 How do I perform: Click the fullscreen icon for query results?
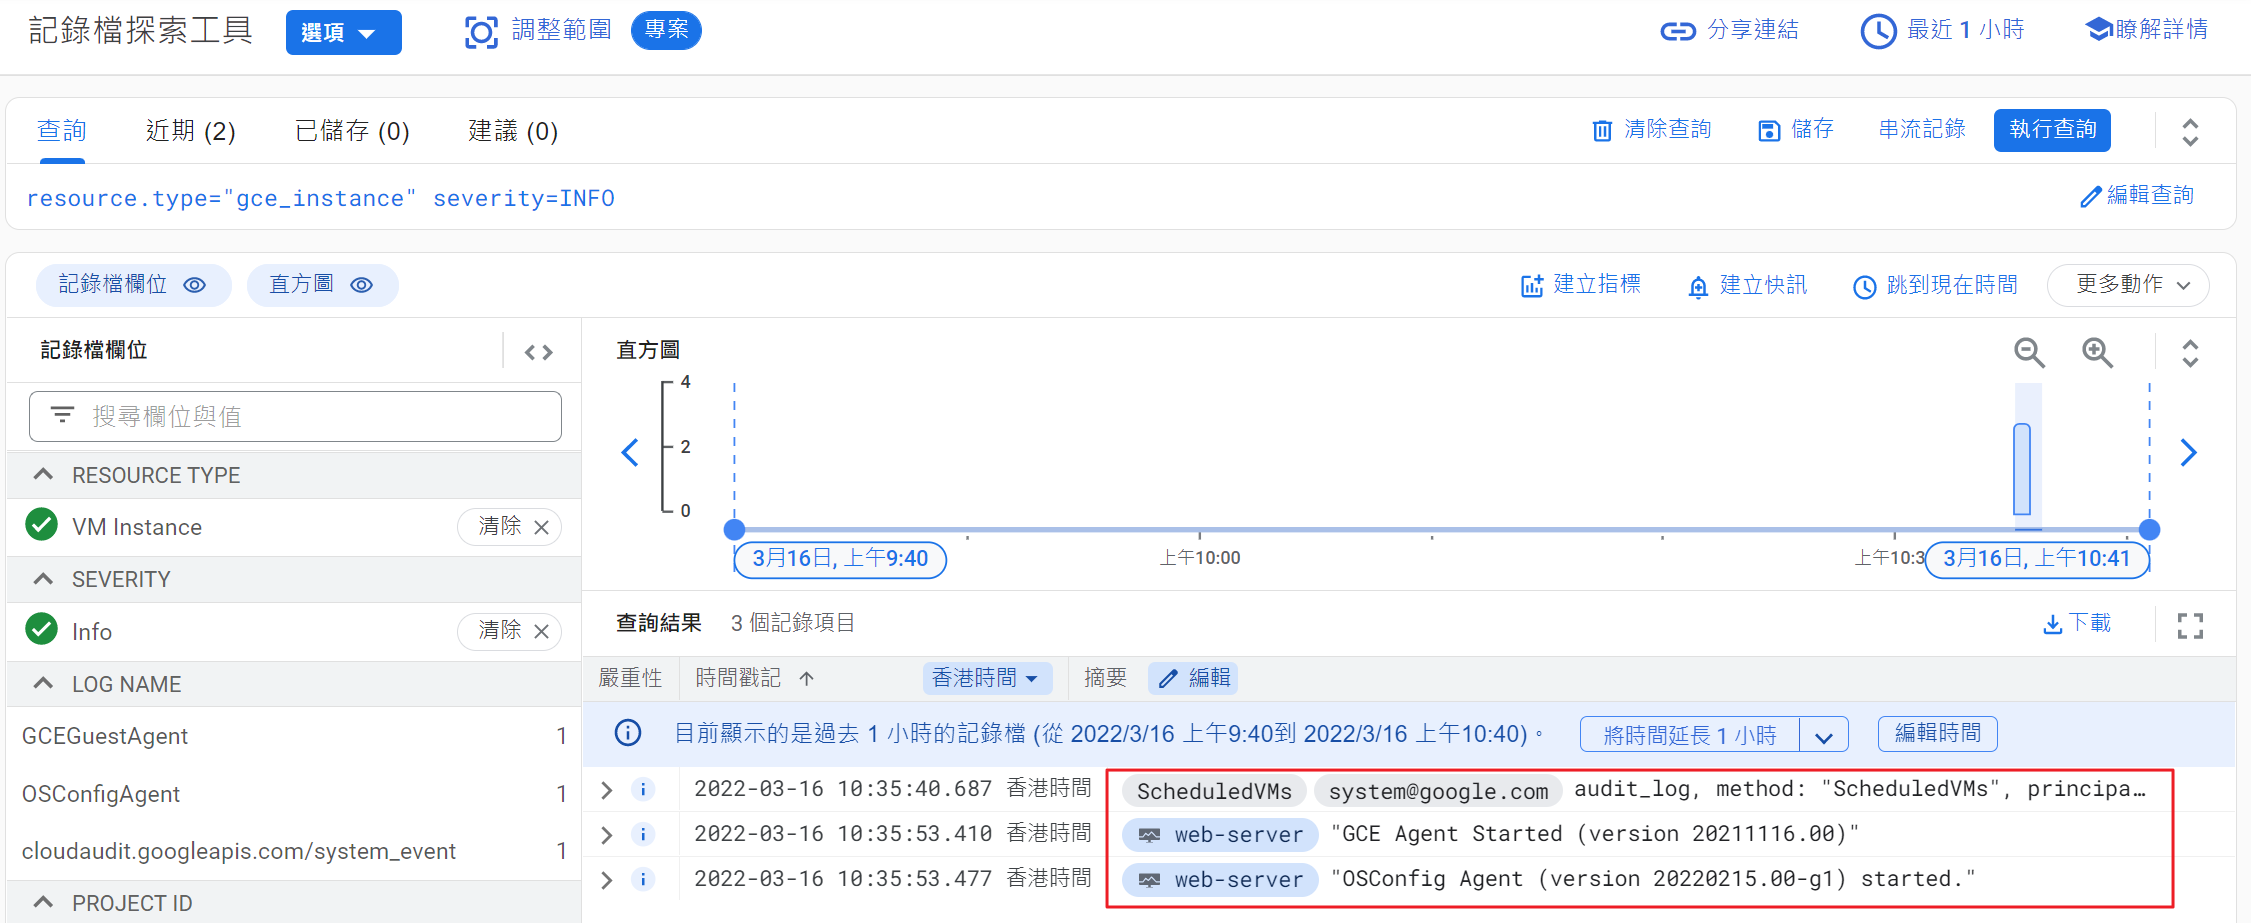(x=2190, y=626)
